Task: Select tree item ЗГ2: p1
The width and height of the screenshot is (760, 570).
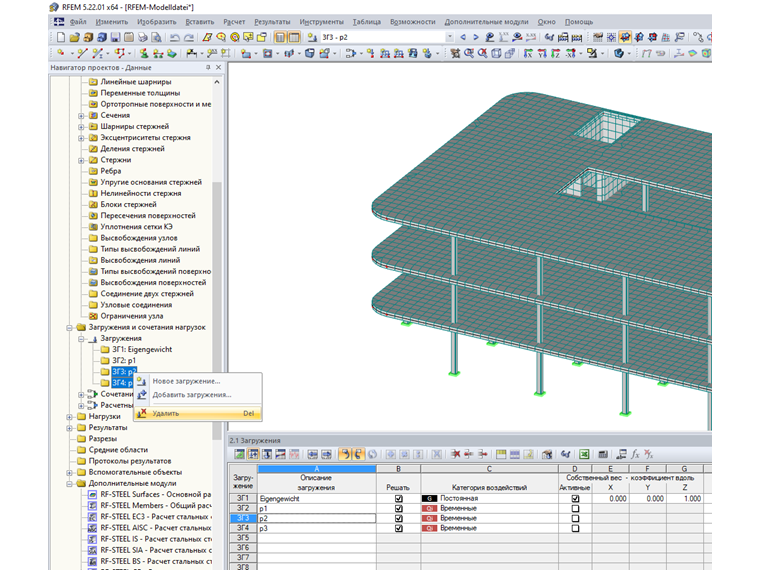Action: (x=124, y=360)
